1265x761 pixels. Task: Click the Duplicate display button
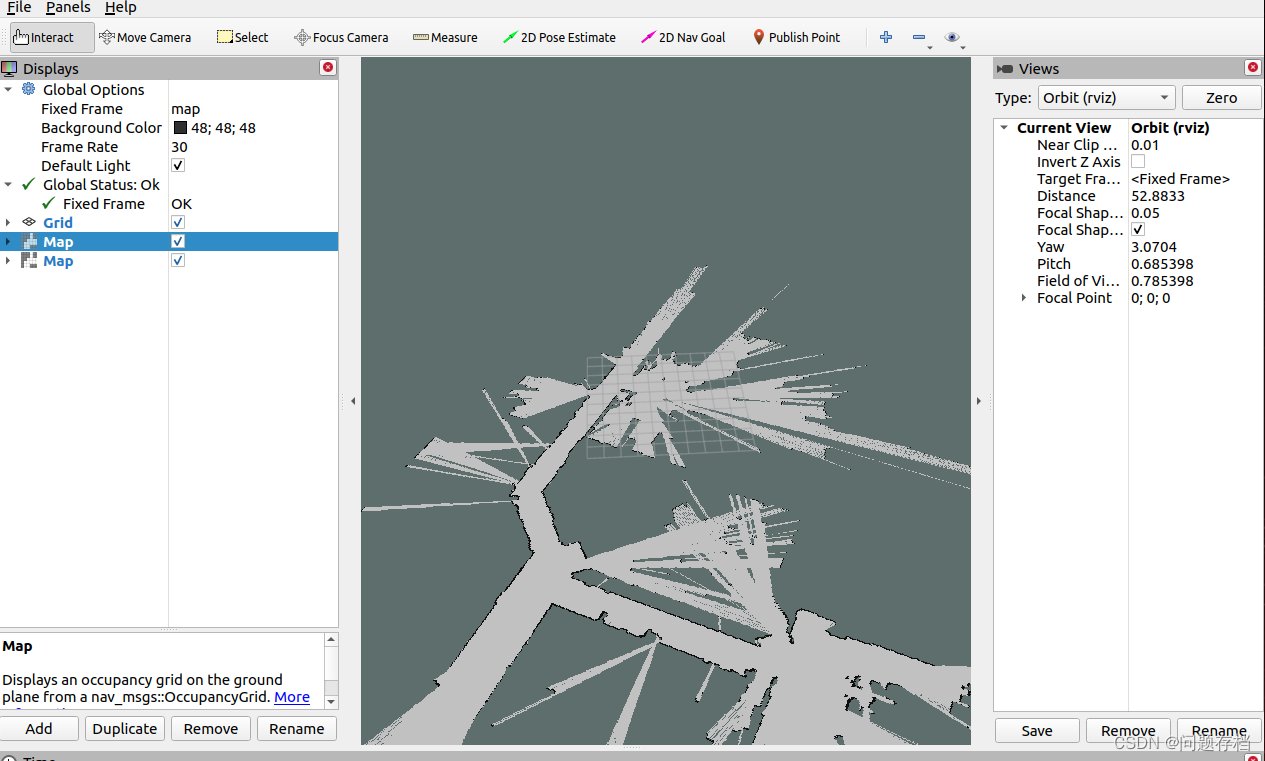(x=125, y=729)
